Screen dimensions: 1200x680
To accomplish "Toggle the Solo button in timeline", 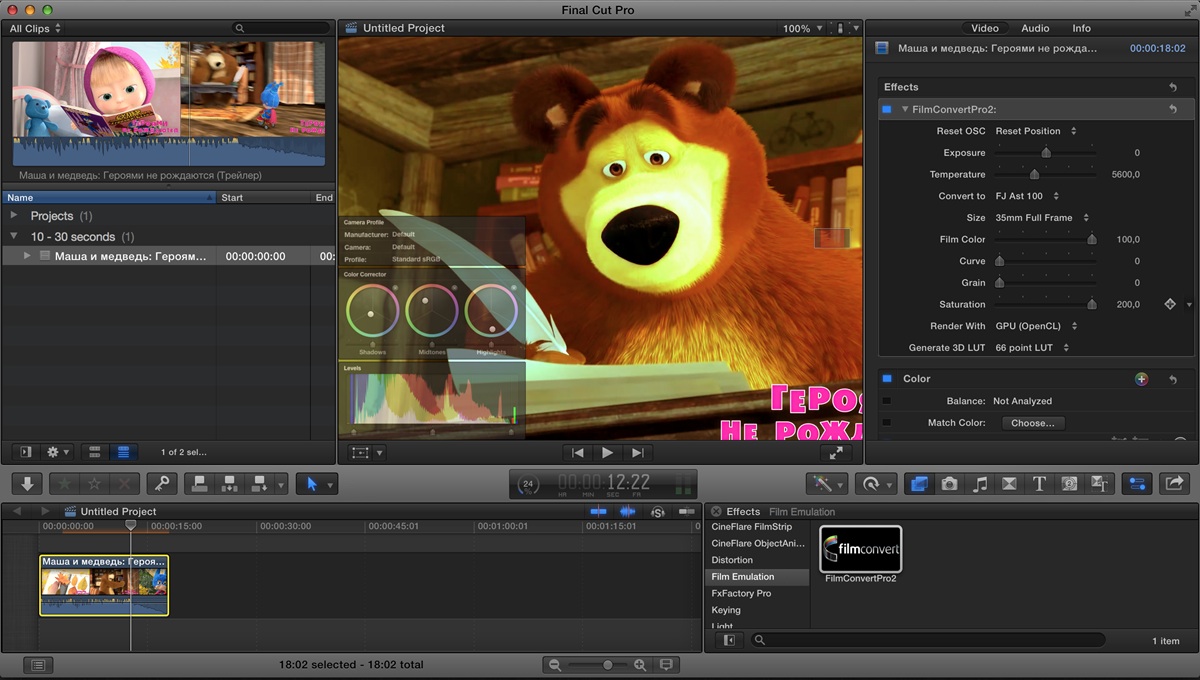I will 658,511.
